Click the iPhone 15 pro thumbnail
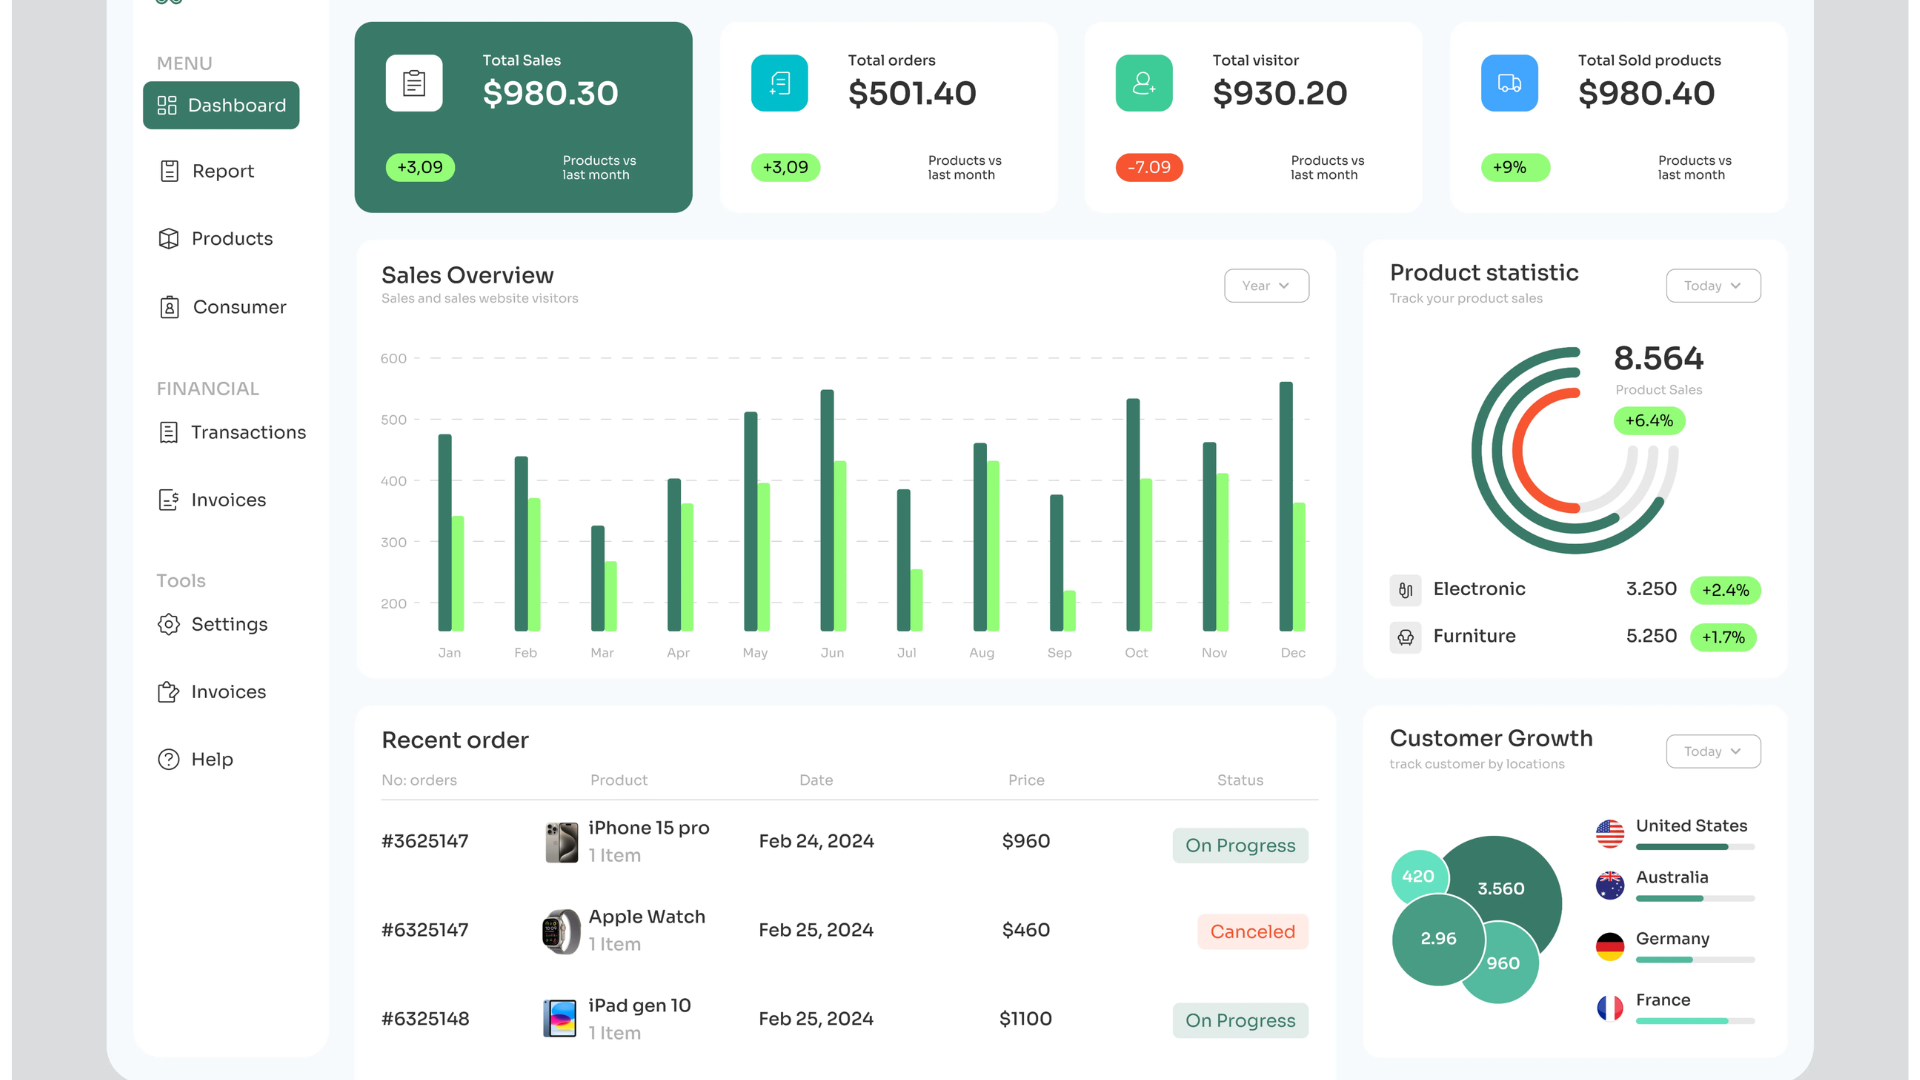The width and height of the screenshot is (1920, 1080). coord(561,842)
